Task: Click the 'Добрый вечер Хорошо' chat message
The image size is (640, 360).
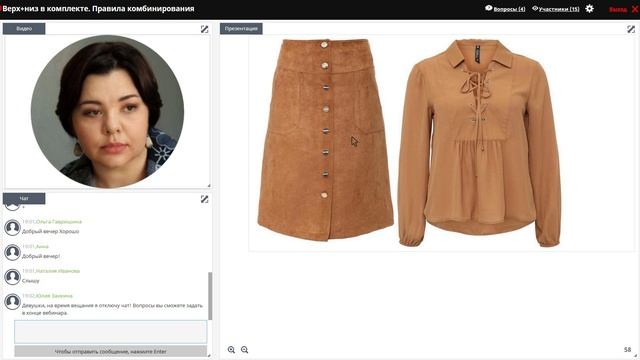Action: click(51, 231)
